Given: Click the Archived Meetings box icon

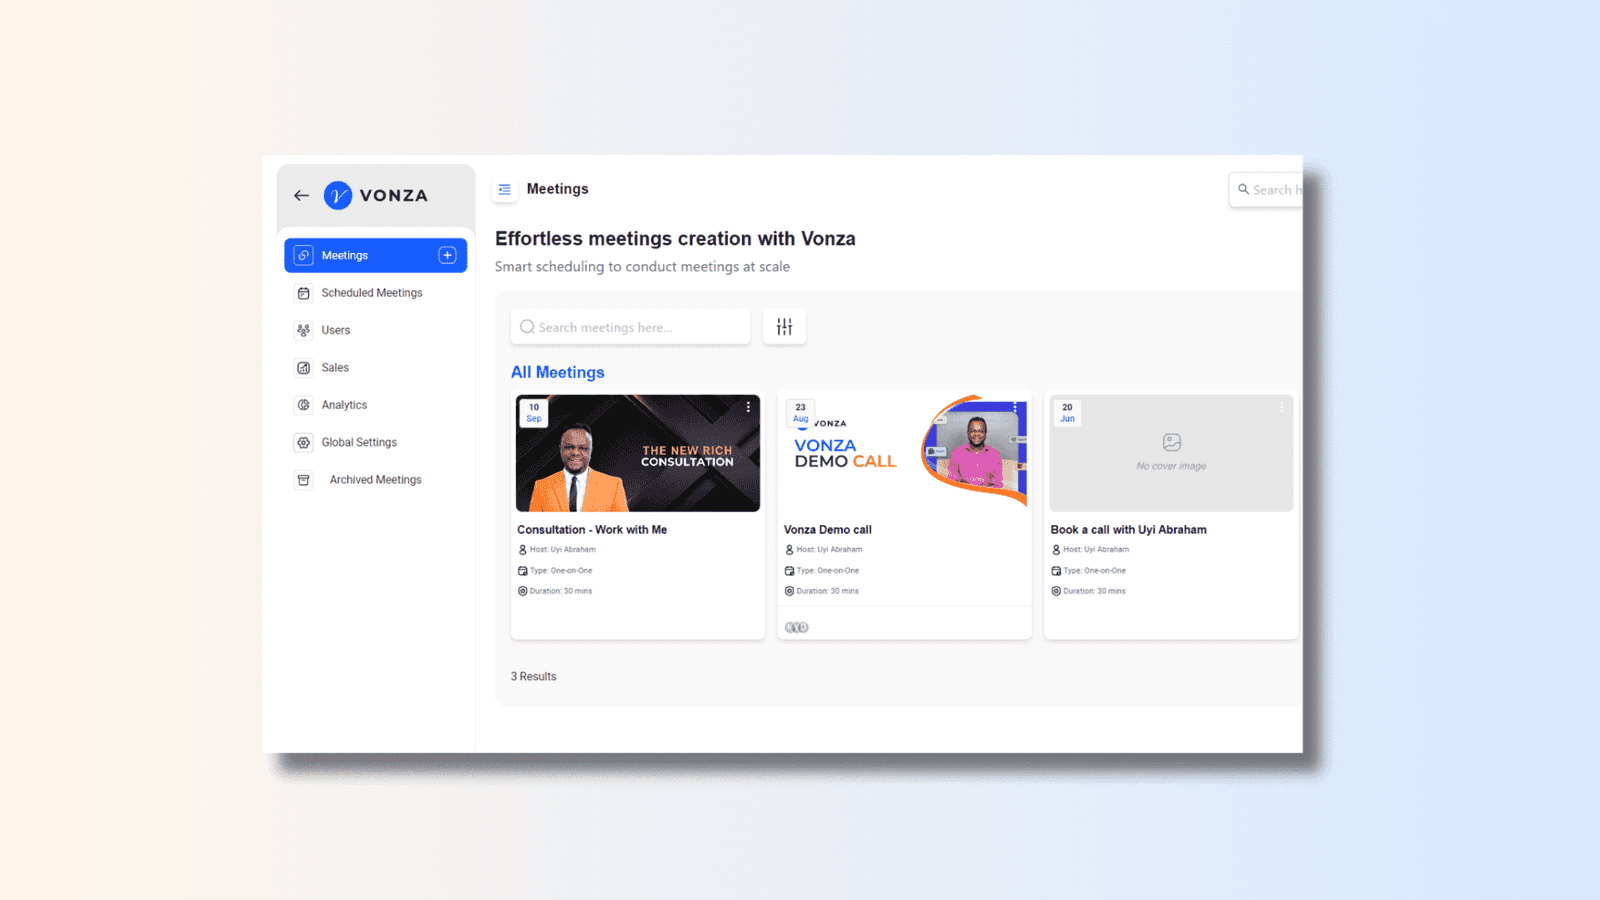Looking at the screenshot, I should 304,480.
